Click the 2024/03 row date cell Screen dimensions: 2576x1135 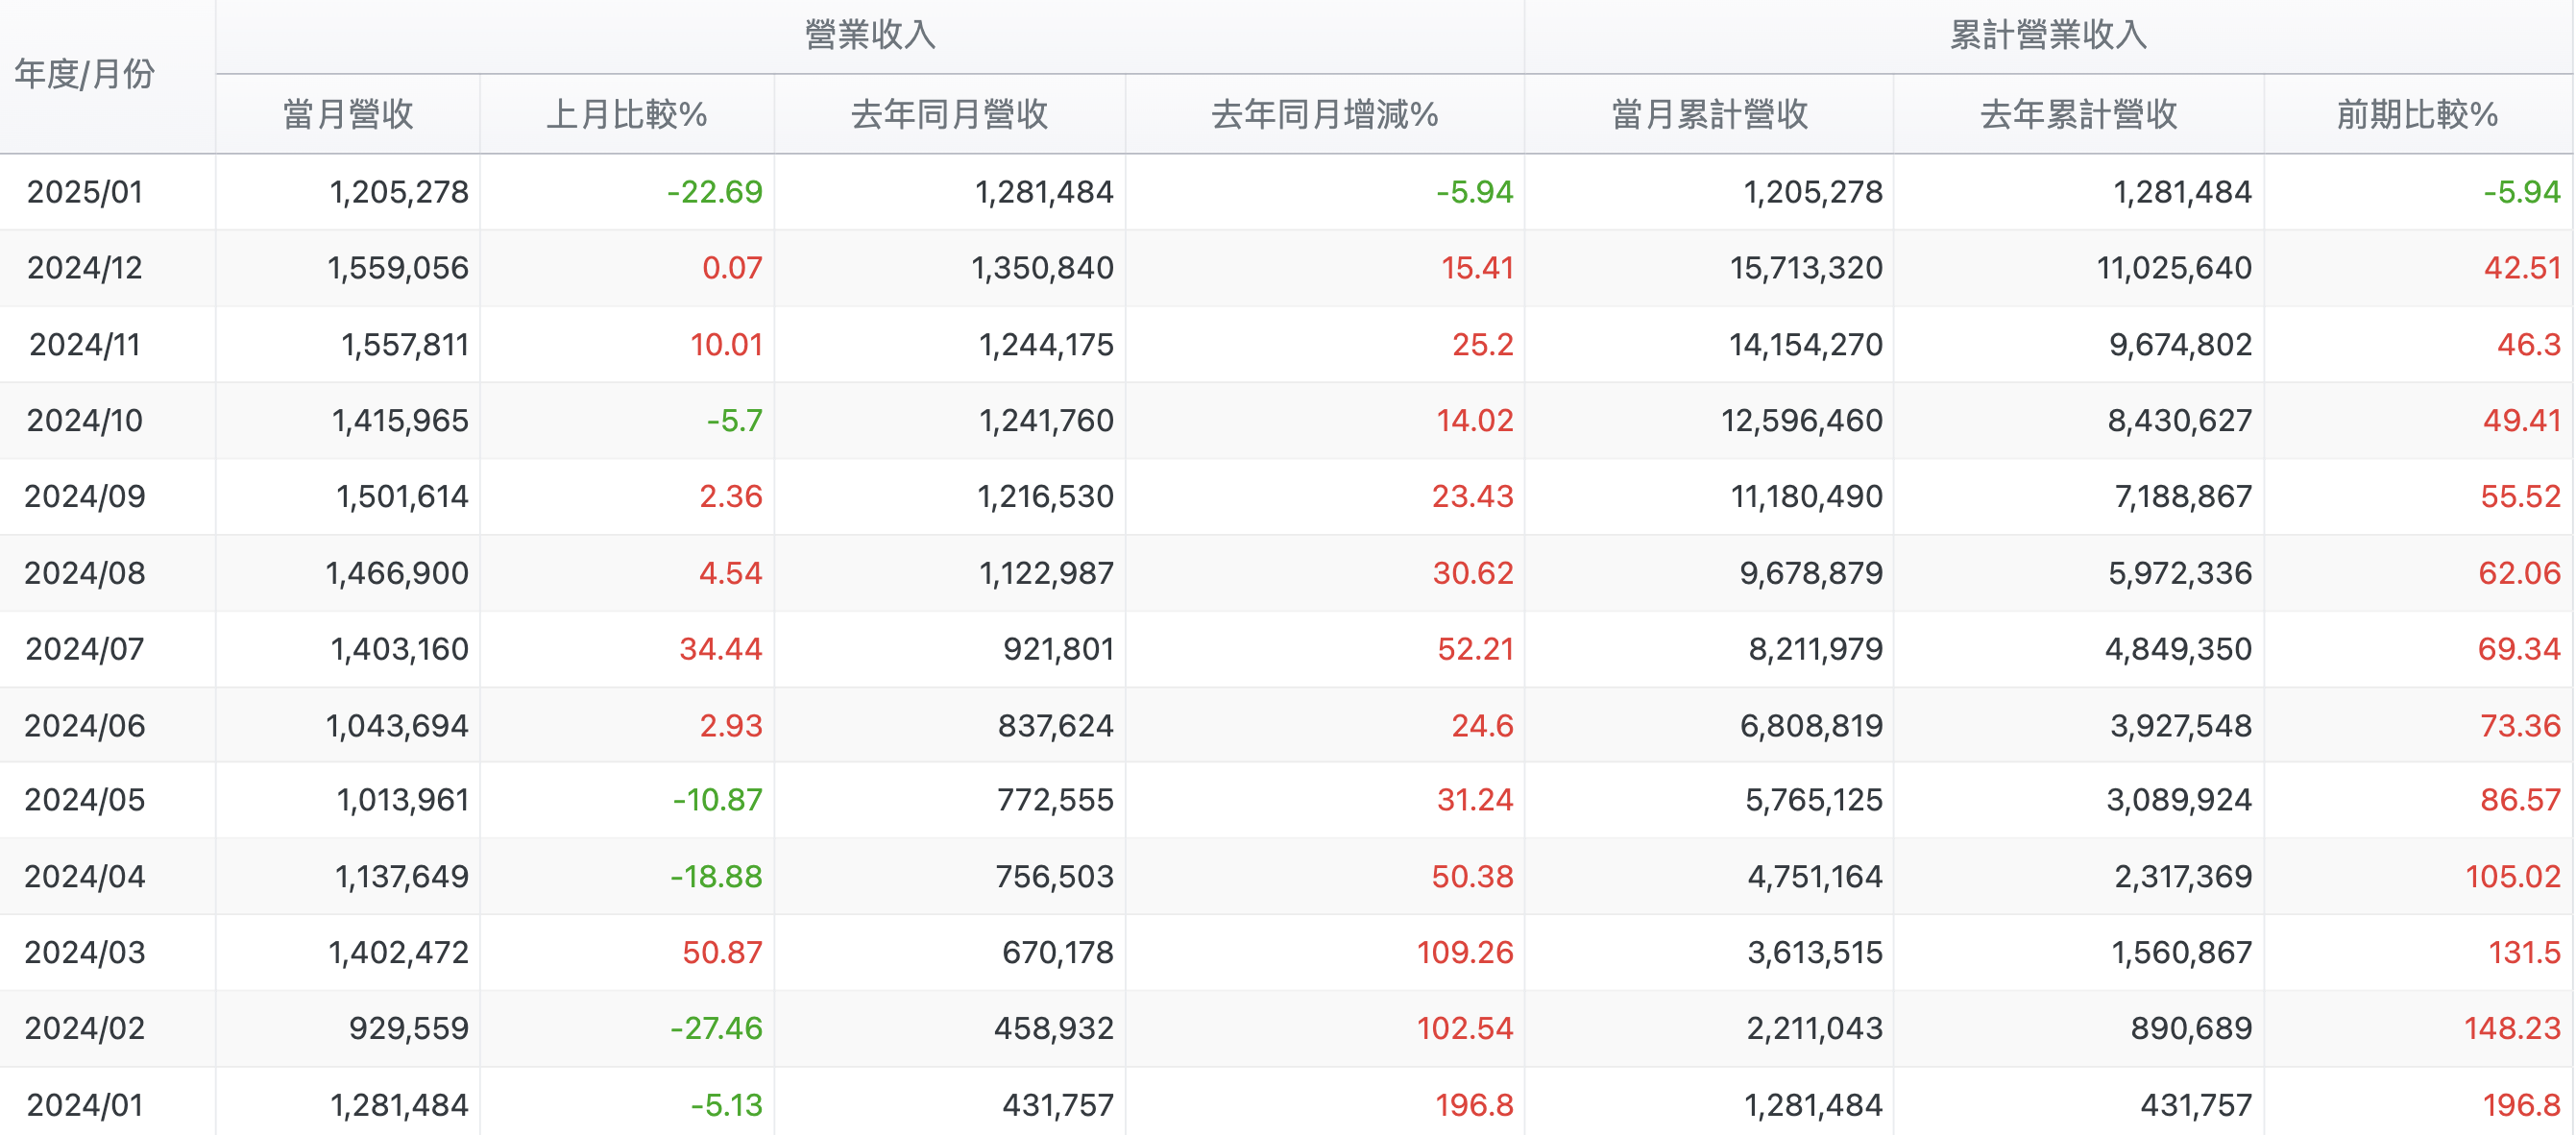pos(85,952)
